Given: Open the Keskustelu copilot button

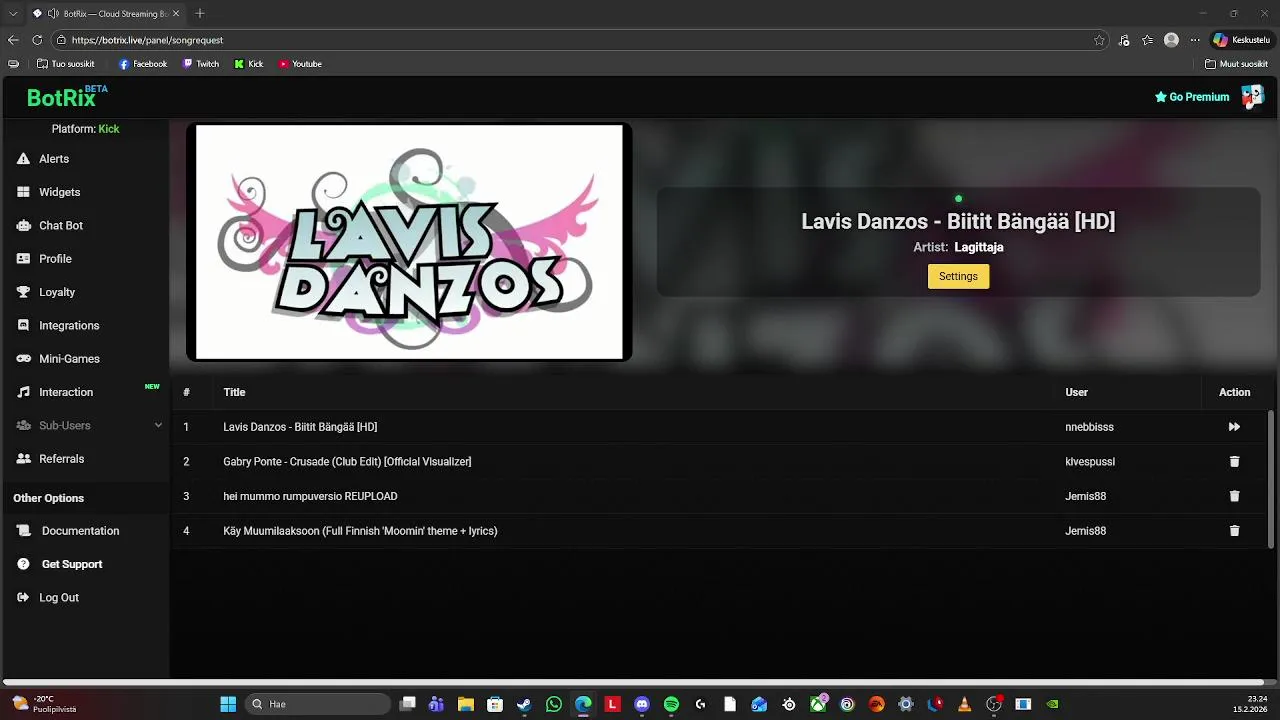Looking at the screenshot, I should [1241, 40].
